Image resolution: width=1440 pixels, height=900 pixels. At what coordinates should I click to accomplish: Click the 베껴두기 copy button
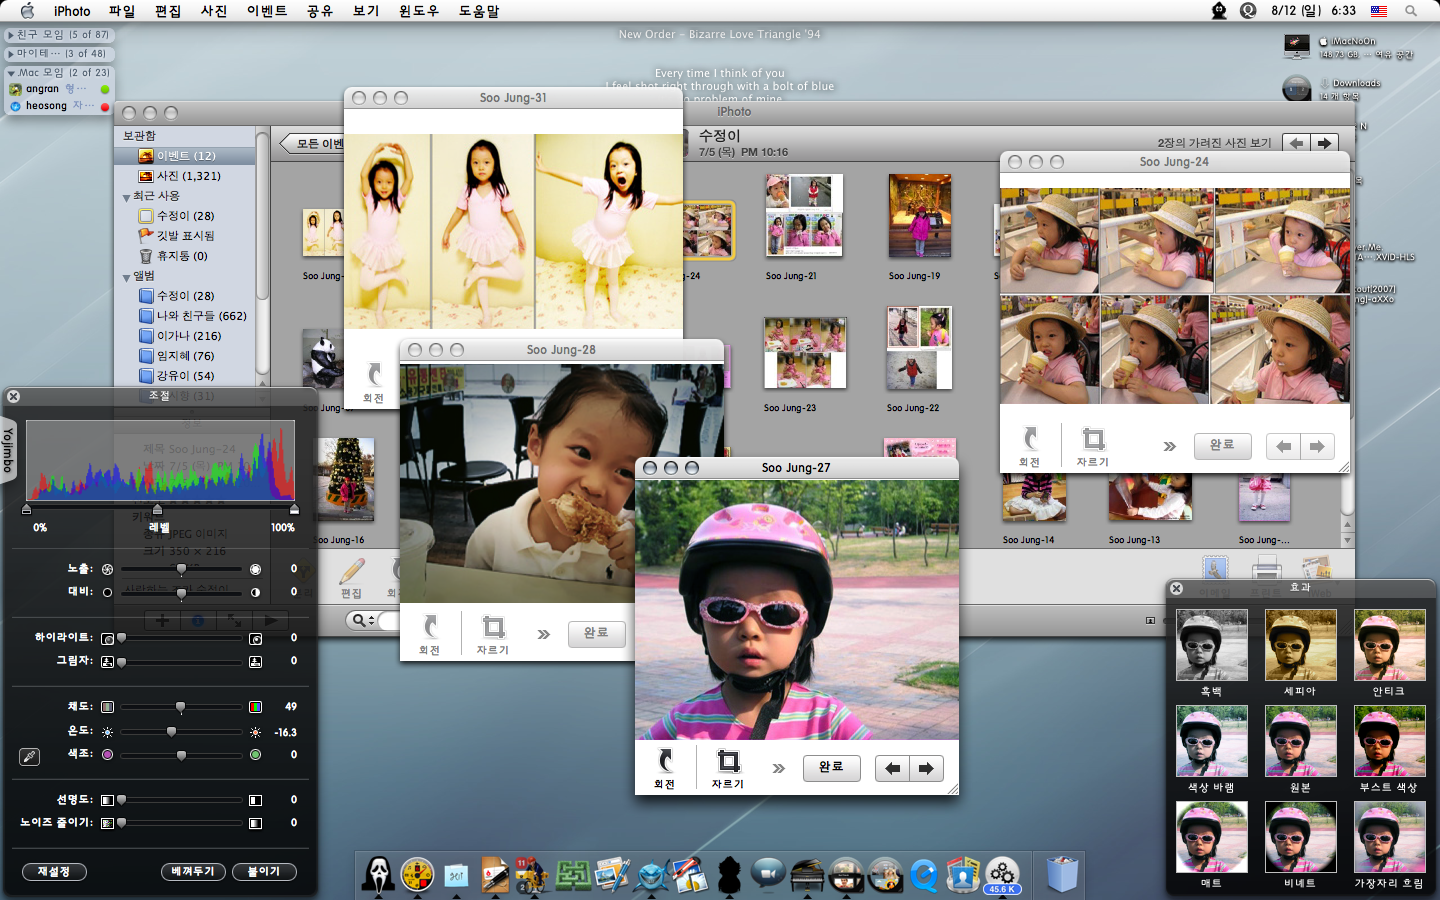[192, 872]
